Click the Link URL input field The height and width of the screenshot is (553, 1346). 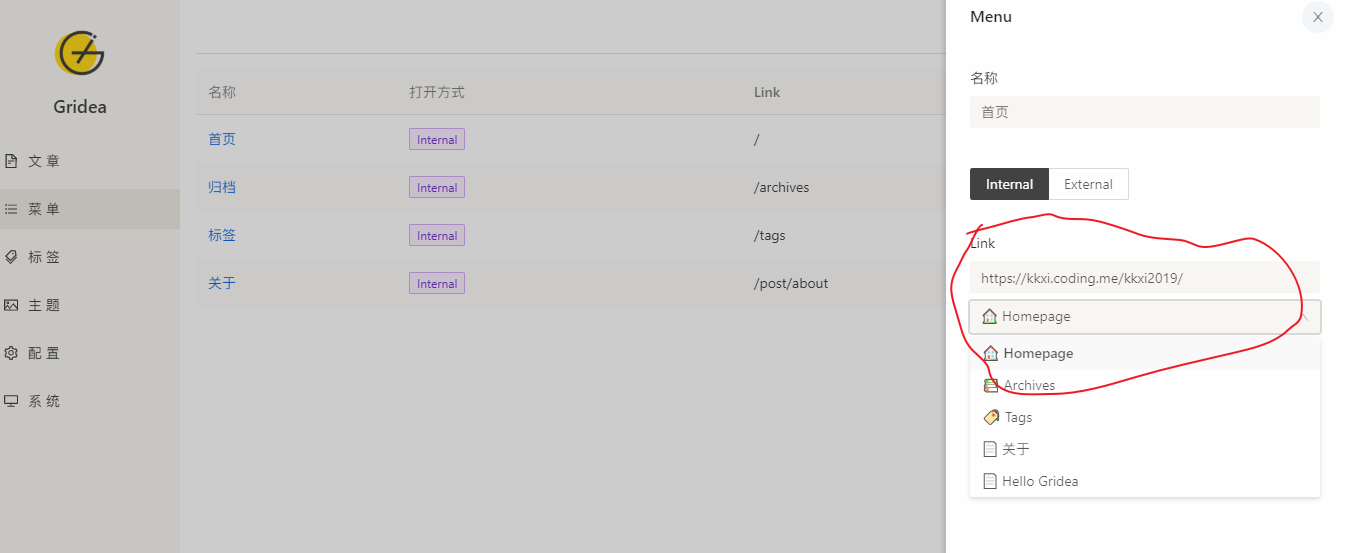(x=1145, y=278)
